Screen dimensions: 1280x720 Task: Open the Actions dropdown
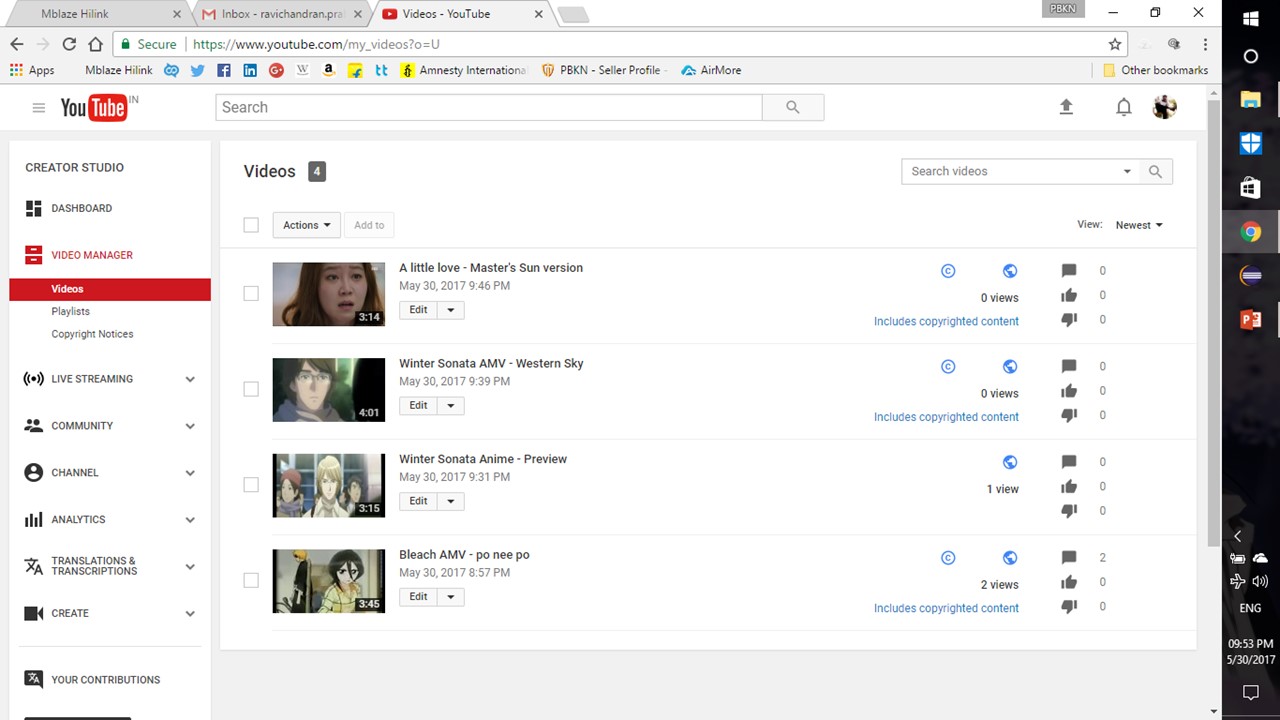click(x=306, y=225)
